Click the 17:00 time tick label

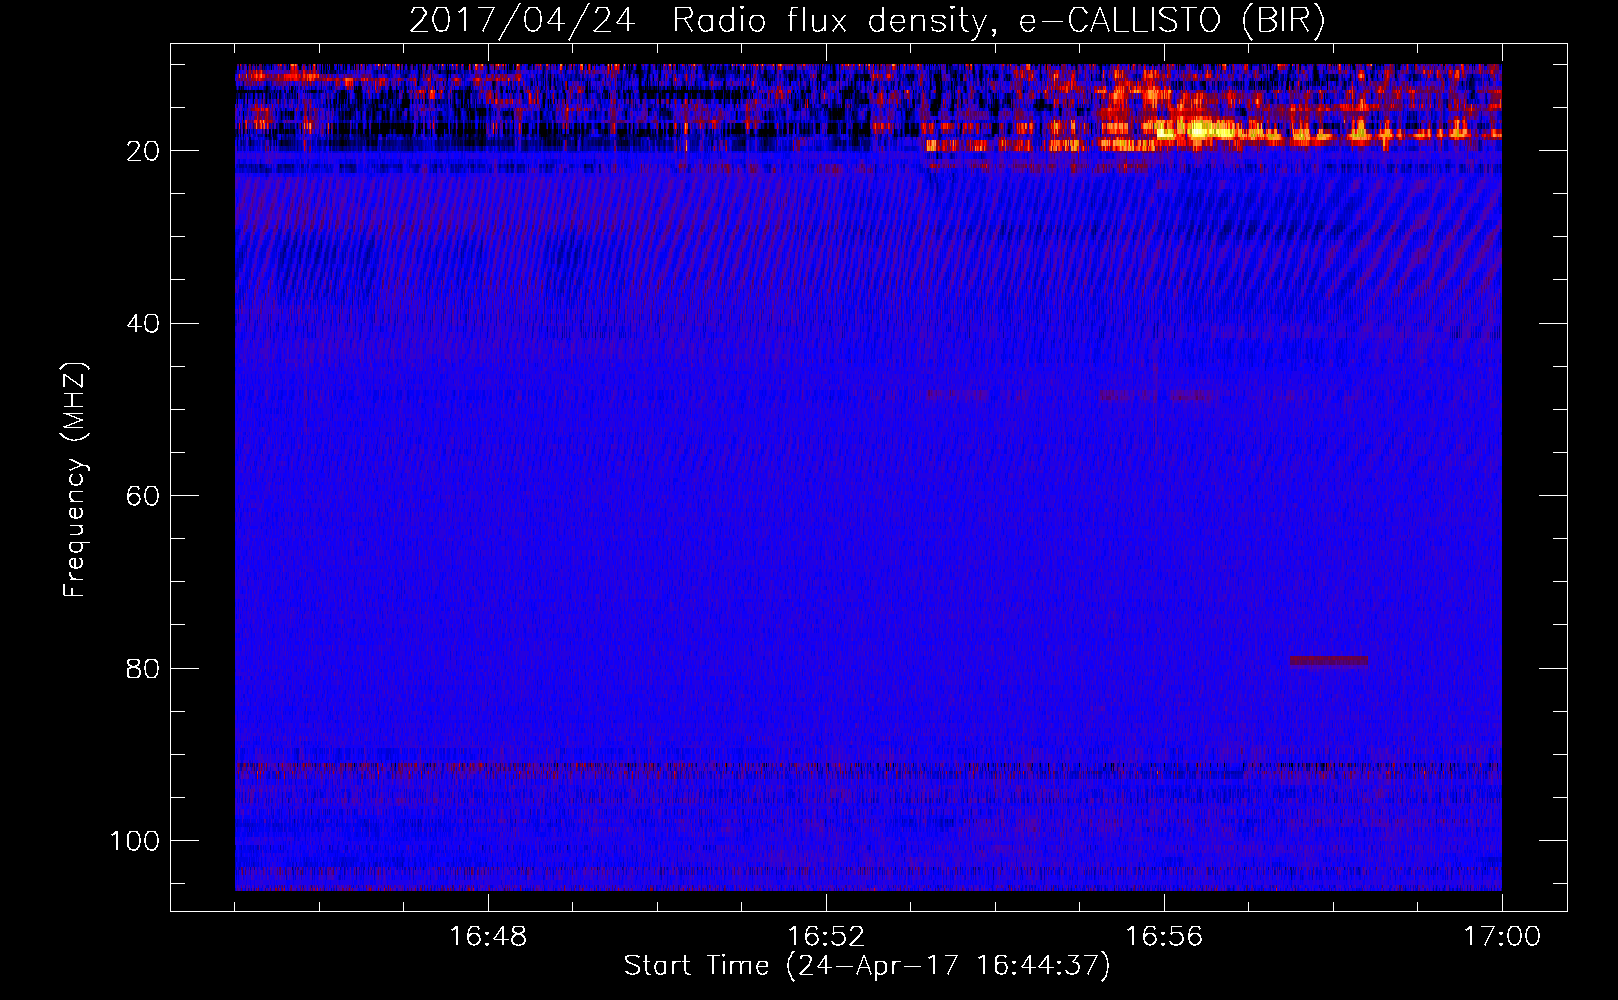[x=1502, y=936]
